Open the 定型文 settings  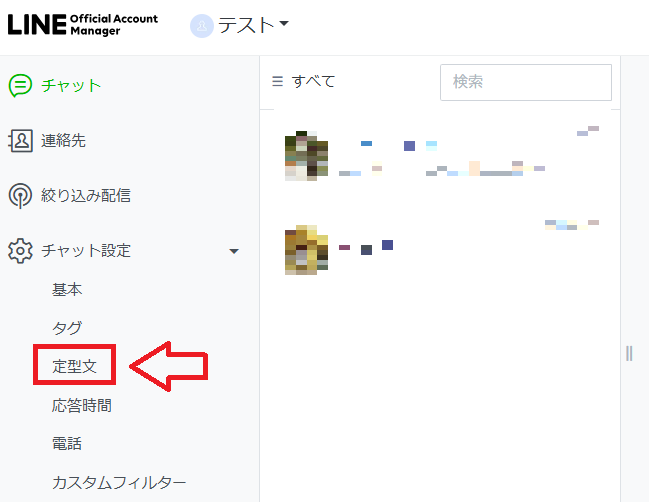[75, 366]
